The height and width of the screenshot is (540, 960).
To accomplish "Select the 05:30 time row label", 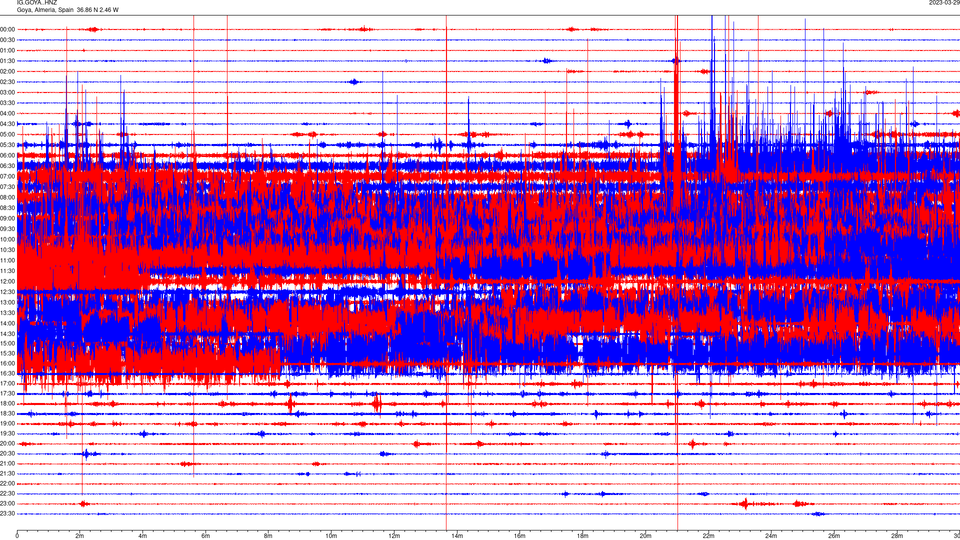I will [7, 145].
